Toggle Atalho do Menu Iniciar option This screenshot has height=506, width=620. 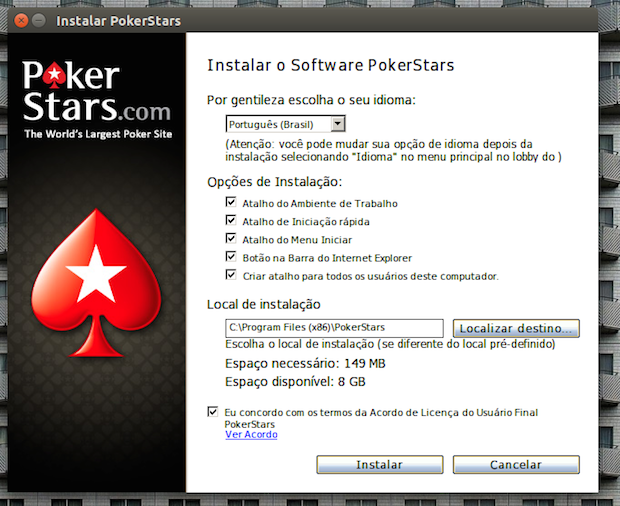tap(231, 238)
